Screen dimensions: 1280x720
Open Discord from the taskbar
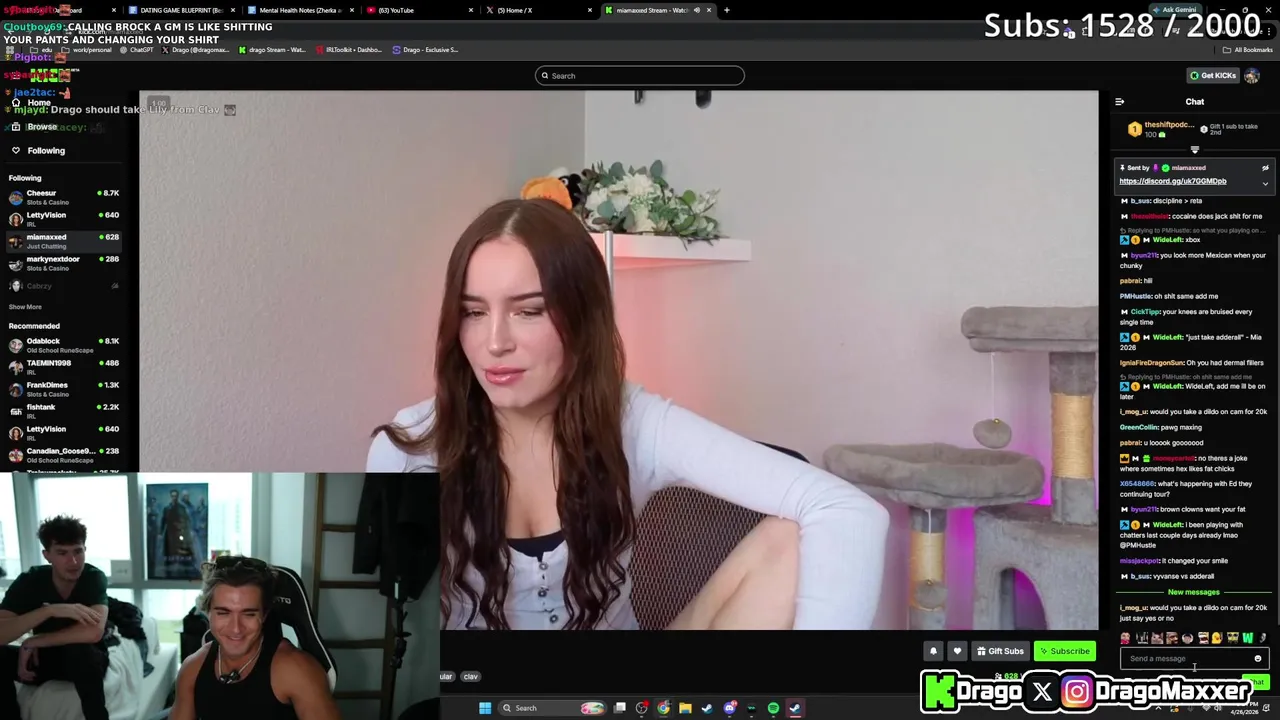pos(730,708)
